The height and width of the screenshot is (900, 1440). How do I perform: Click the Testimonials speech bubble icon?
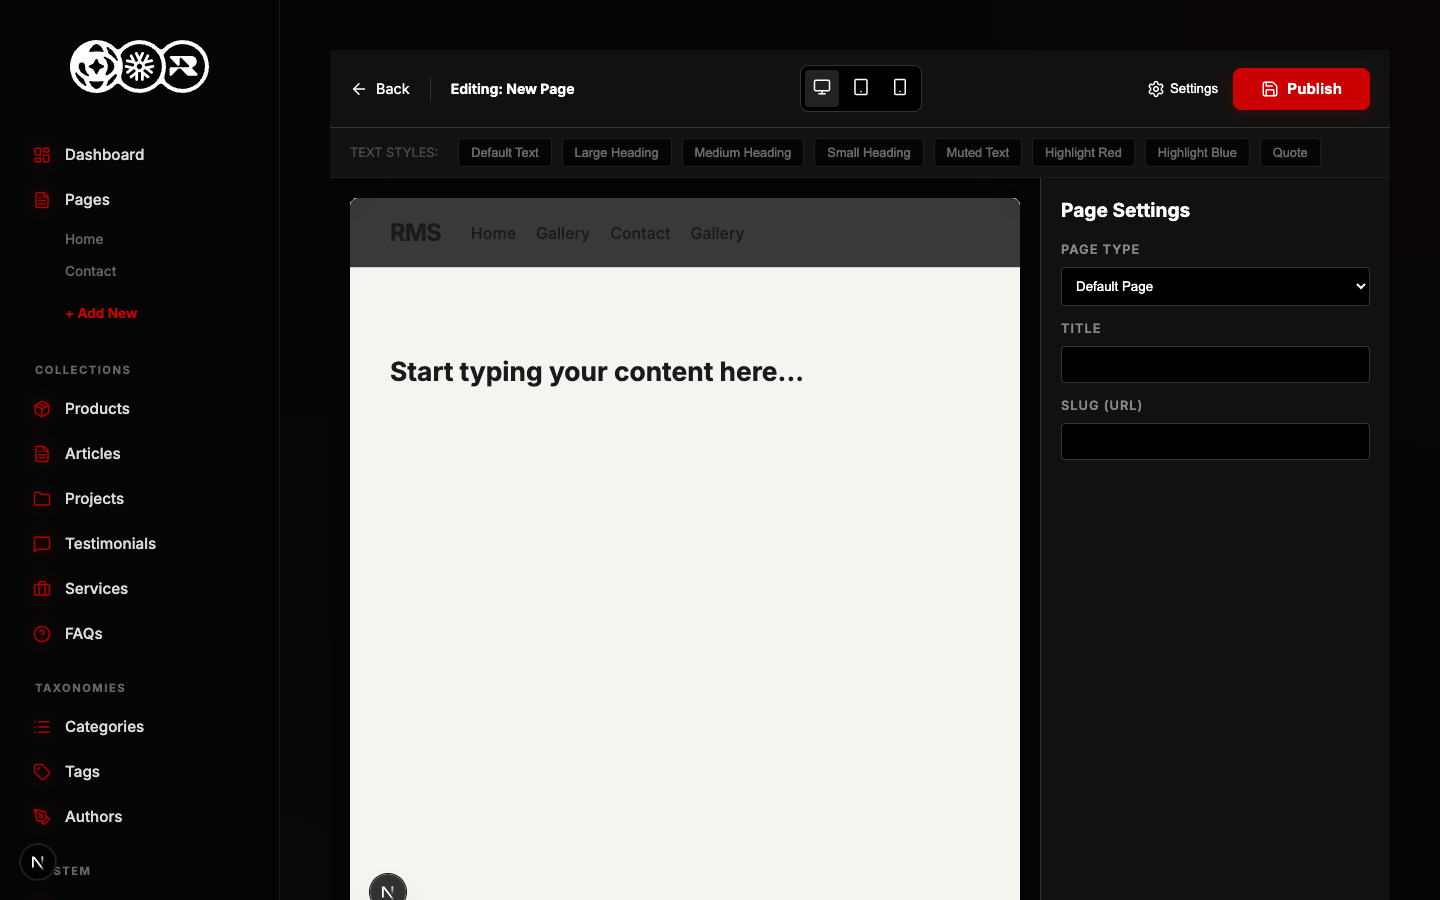click(x=42, y=544)
